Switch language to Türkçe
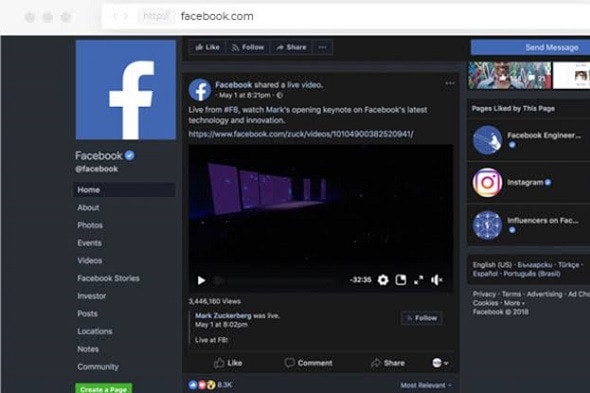Viewport: 590px width, 393px height. [569, 265]
